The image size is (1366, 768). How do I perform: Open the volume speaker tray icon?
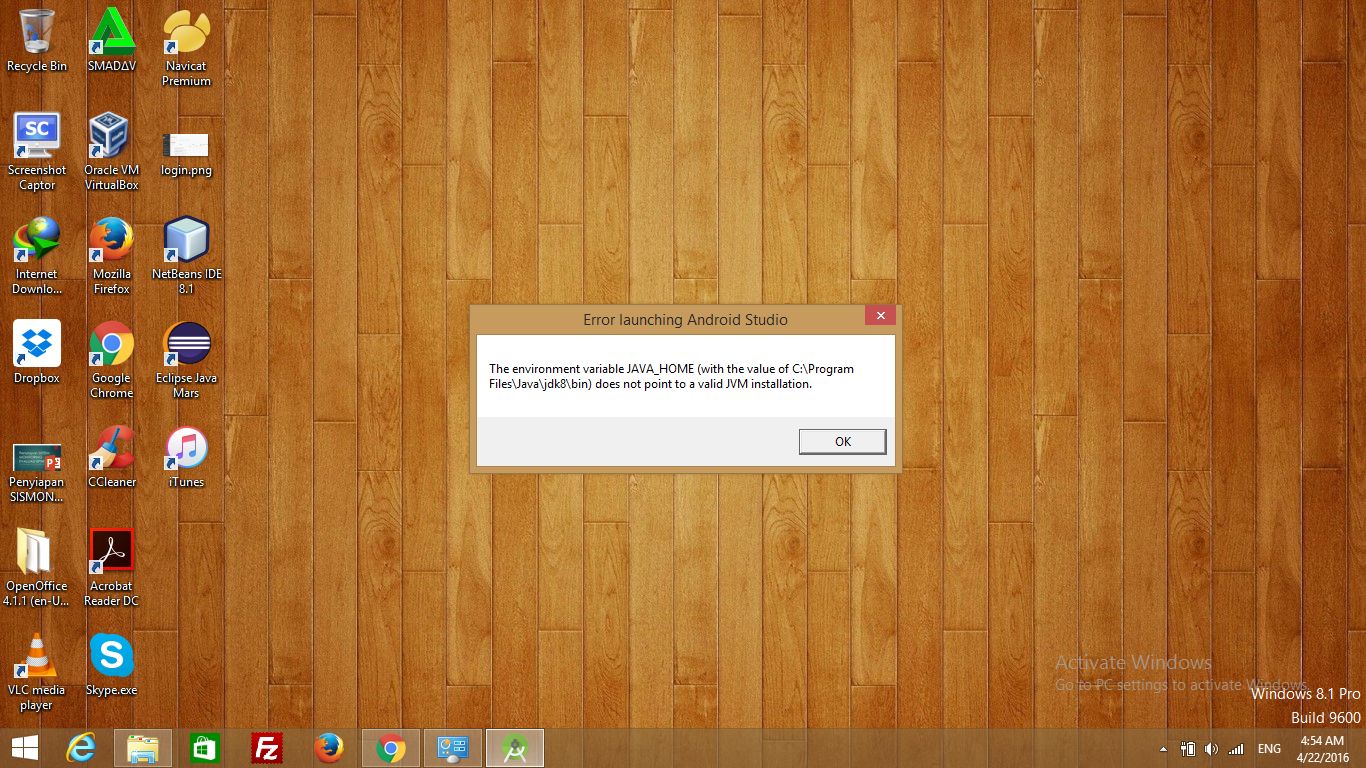[x=1212, y=749]
